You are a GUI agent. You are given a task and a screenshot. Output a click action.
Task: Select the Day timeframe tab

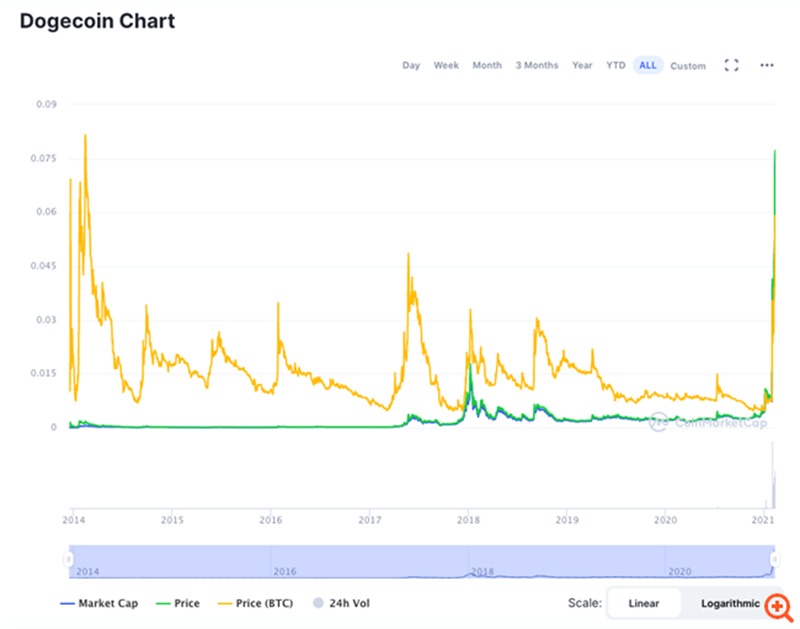coord(411,64)
